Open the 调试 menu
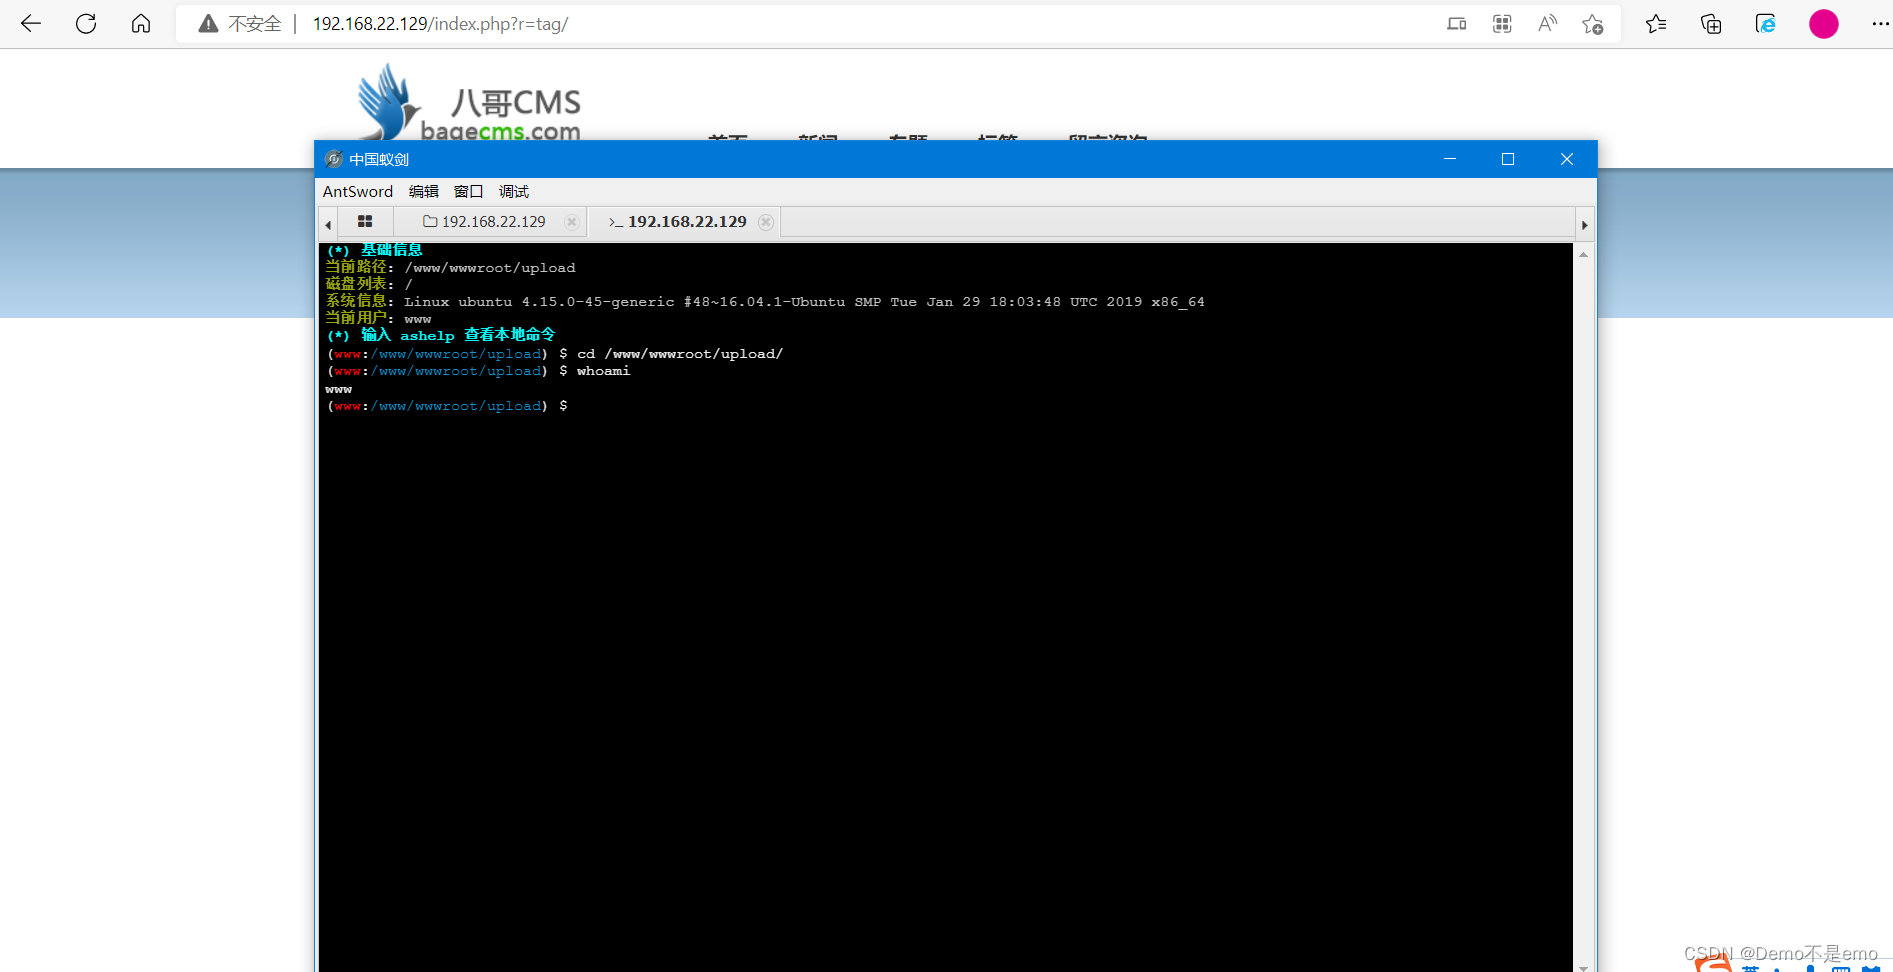Image resolution: width=1893 pixels, height=972 pixels. point(514,191)
